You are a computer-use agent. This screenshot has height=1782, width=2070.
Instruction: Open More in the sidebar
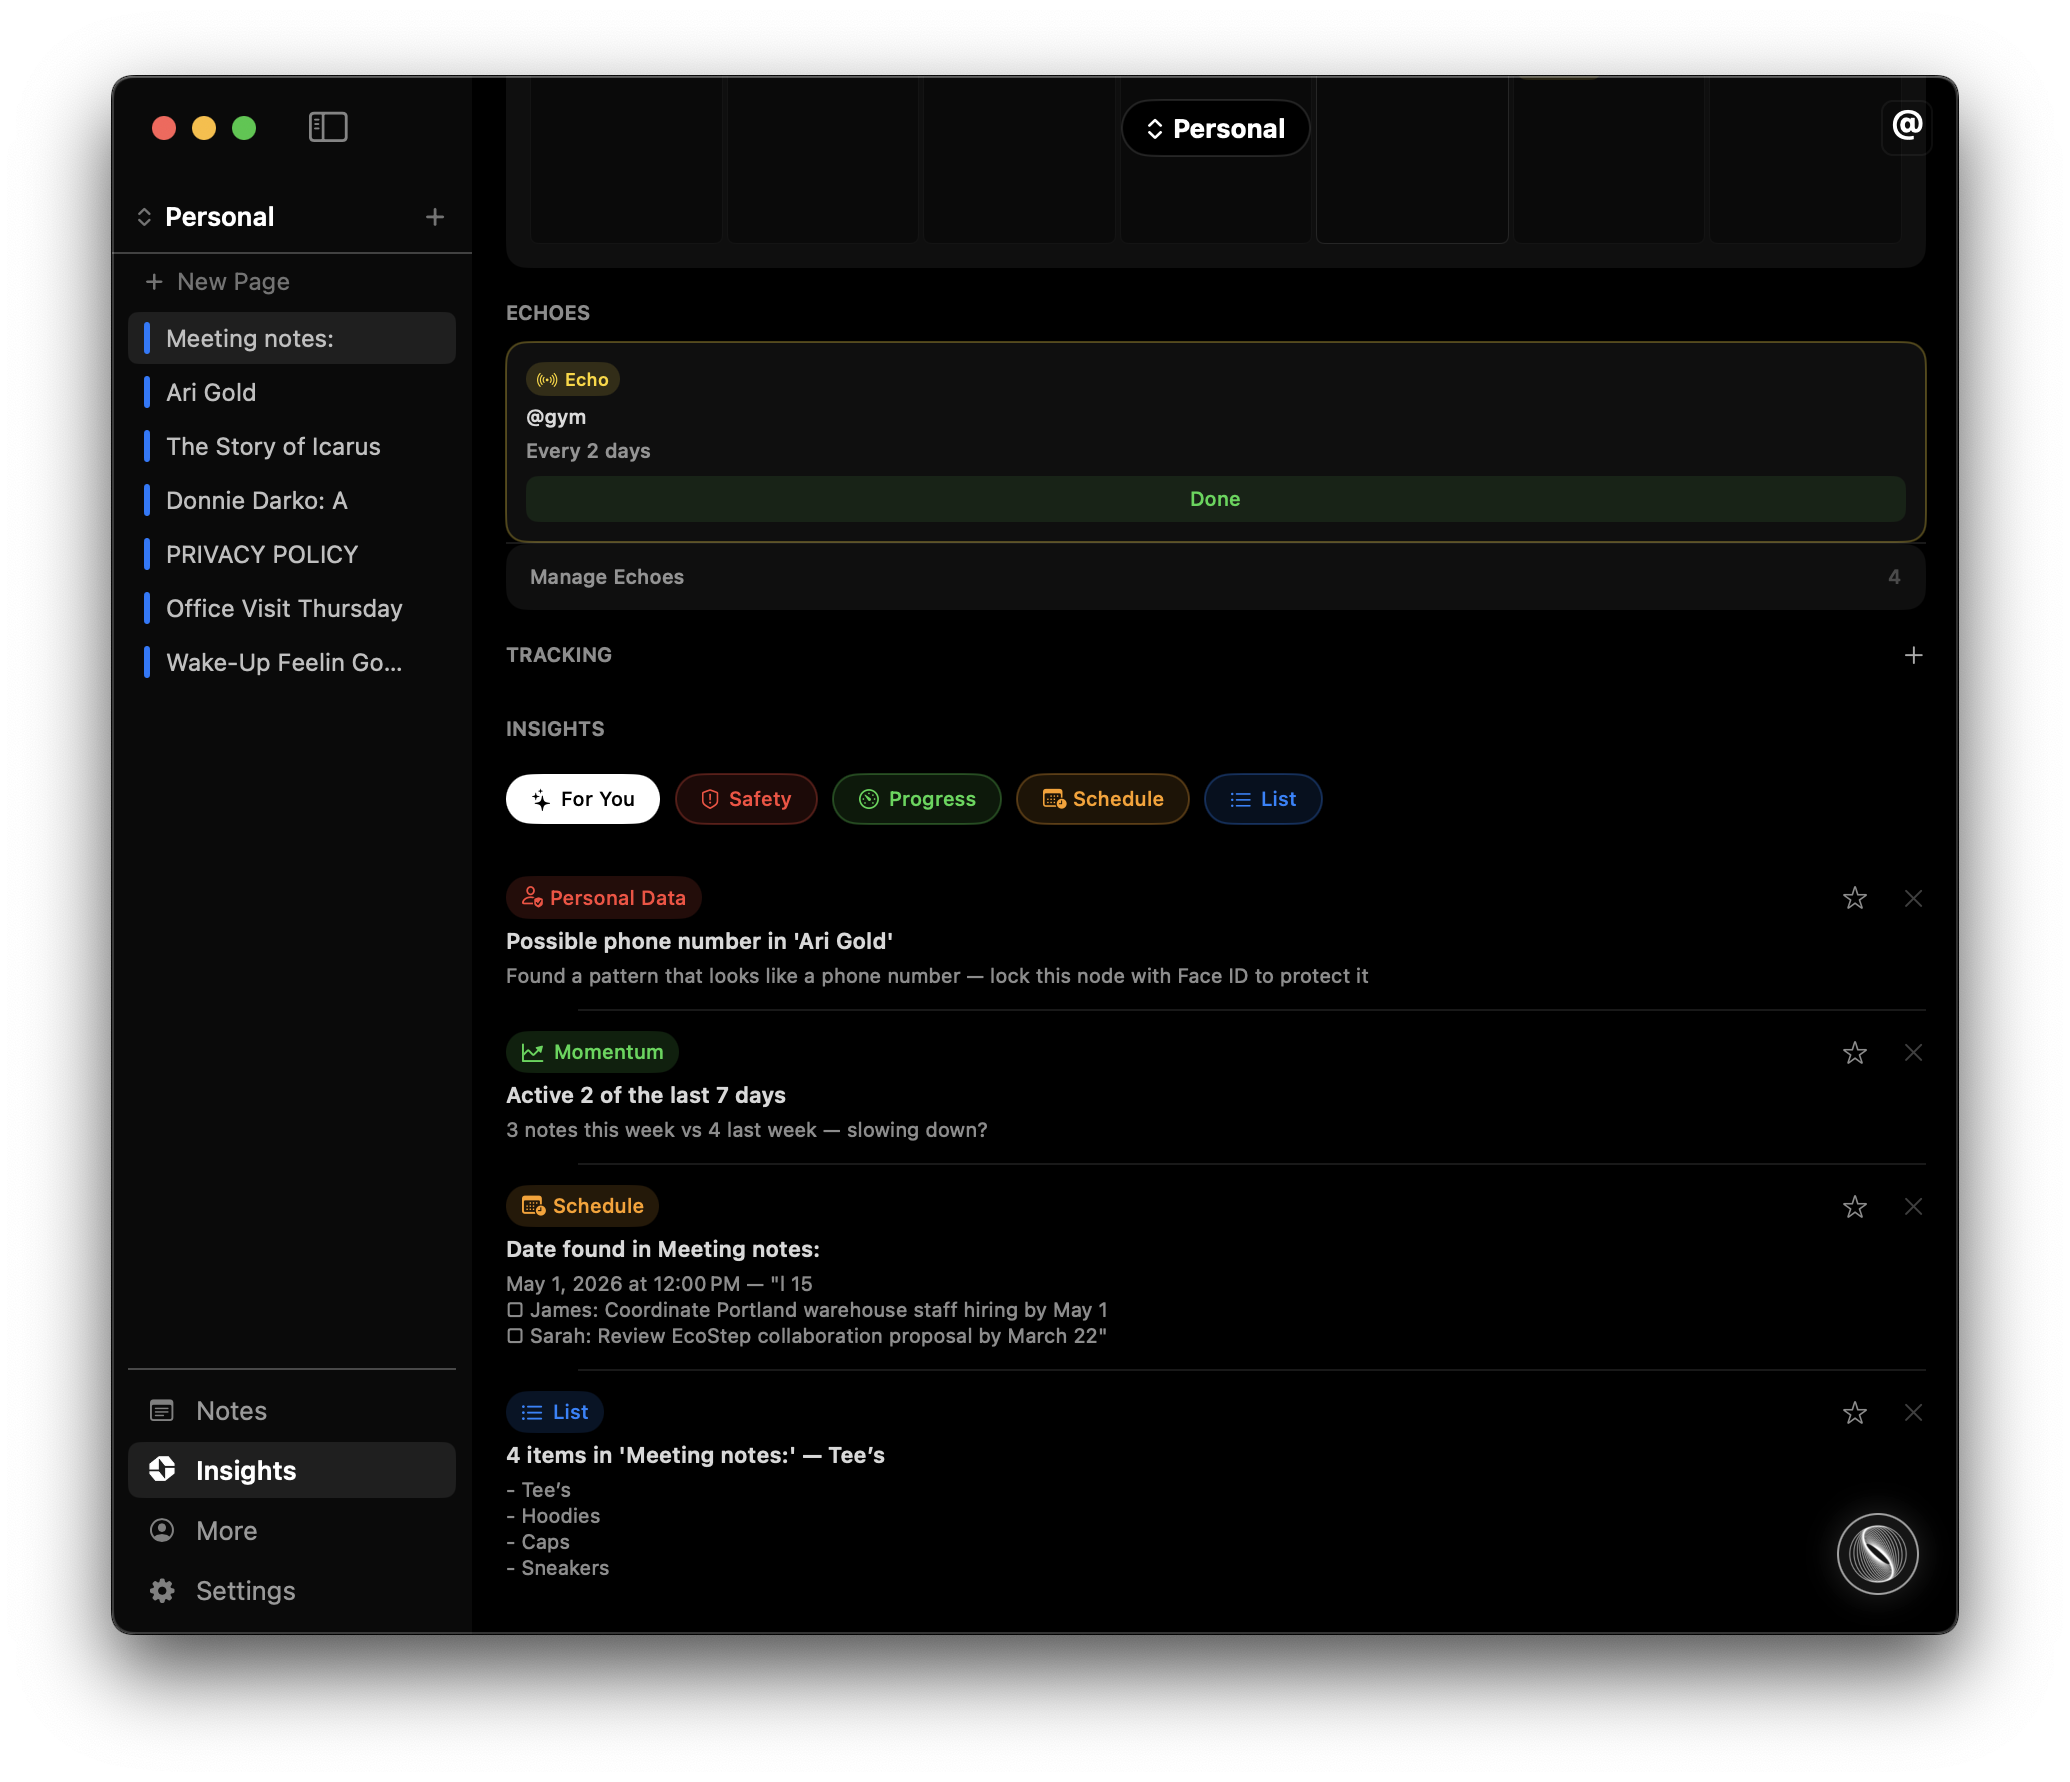pos(292,1530)
